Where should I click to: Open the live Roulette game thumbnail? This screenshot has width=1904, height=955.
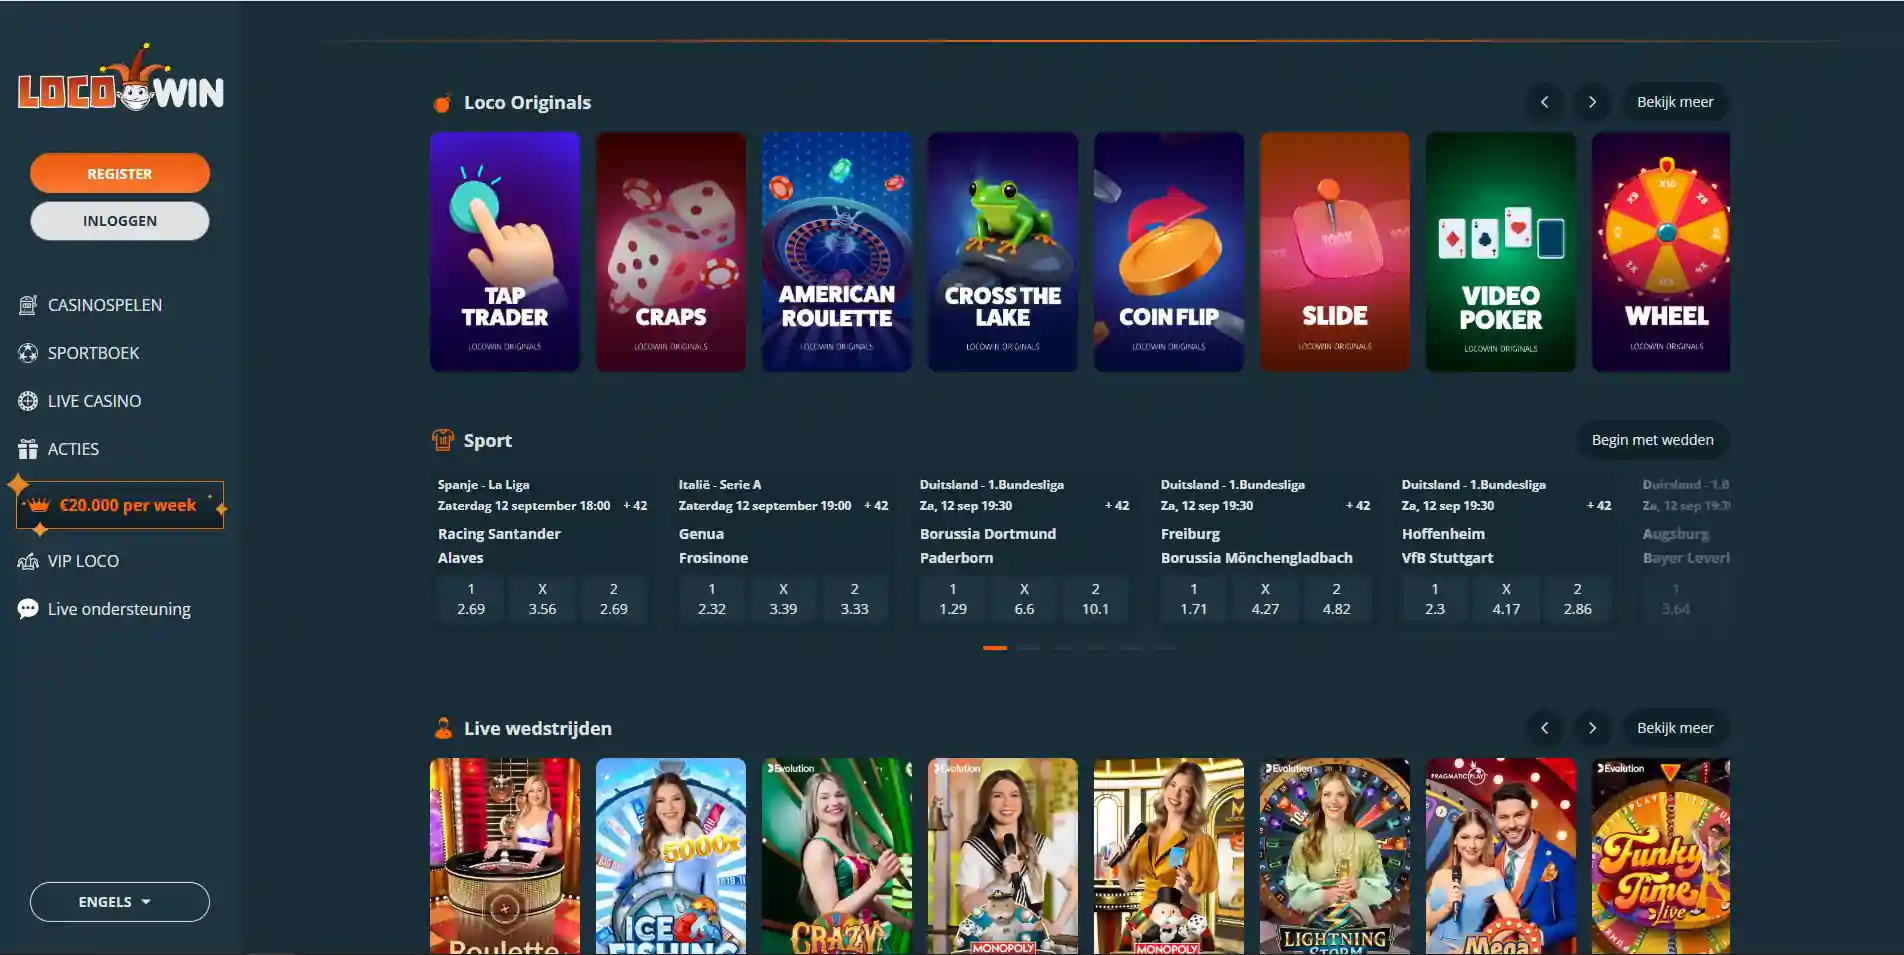(x=505, y=856)
